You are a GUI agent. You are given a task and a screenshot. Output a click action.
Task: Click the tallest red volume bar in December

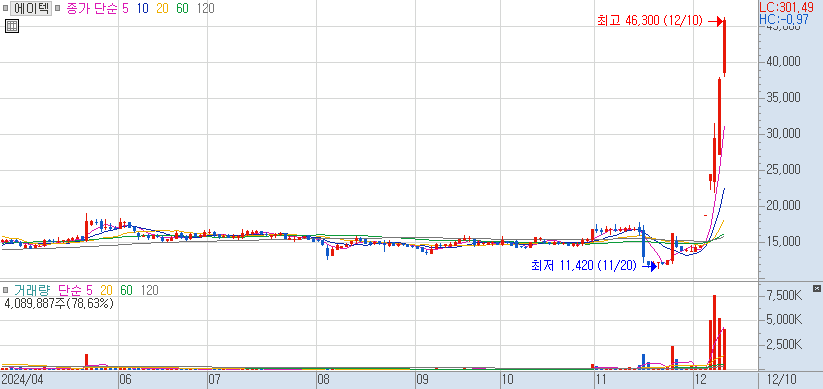714,332
